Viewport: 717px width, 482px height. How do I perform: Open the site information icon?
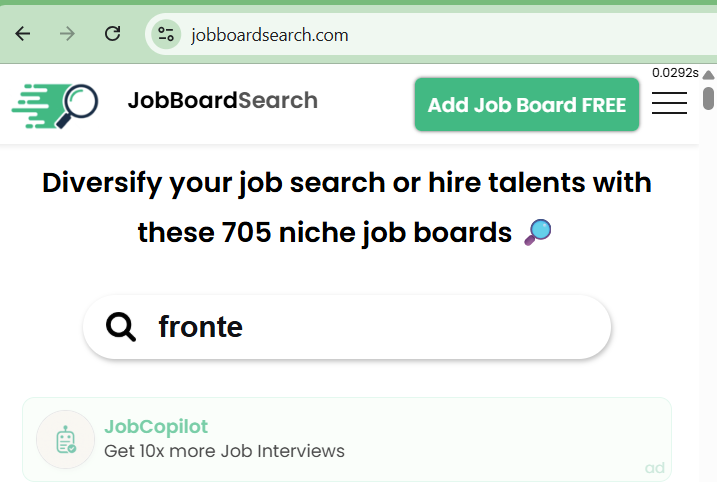coord(166,35)
